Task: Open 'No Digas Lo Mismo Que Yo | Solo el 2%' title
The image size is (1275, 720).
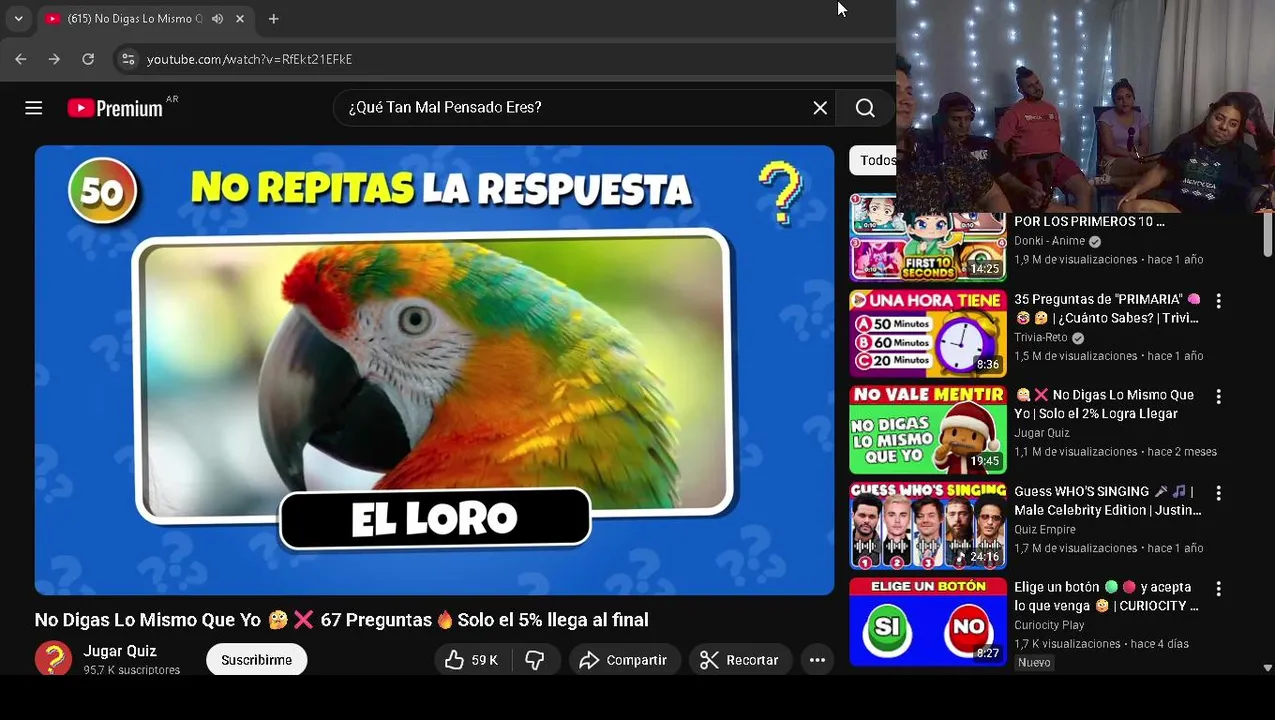Action: click(1105, 404)
